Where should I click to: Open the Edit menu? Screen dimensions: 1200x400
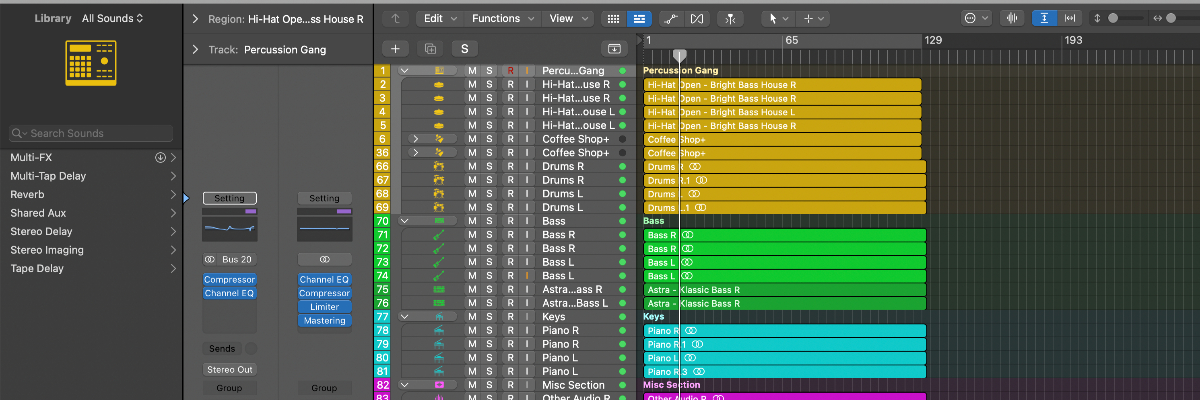tap(439, 18)
